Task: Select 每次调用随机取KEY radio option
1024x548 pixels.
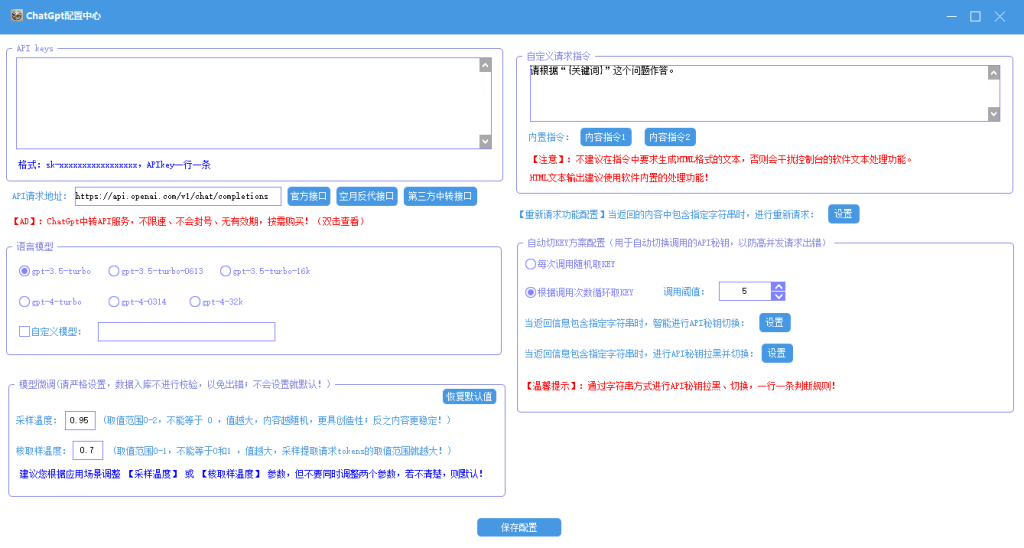Action: pos(531,265)
